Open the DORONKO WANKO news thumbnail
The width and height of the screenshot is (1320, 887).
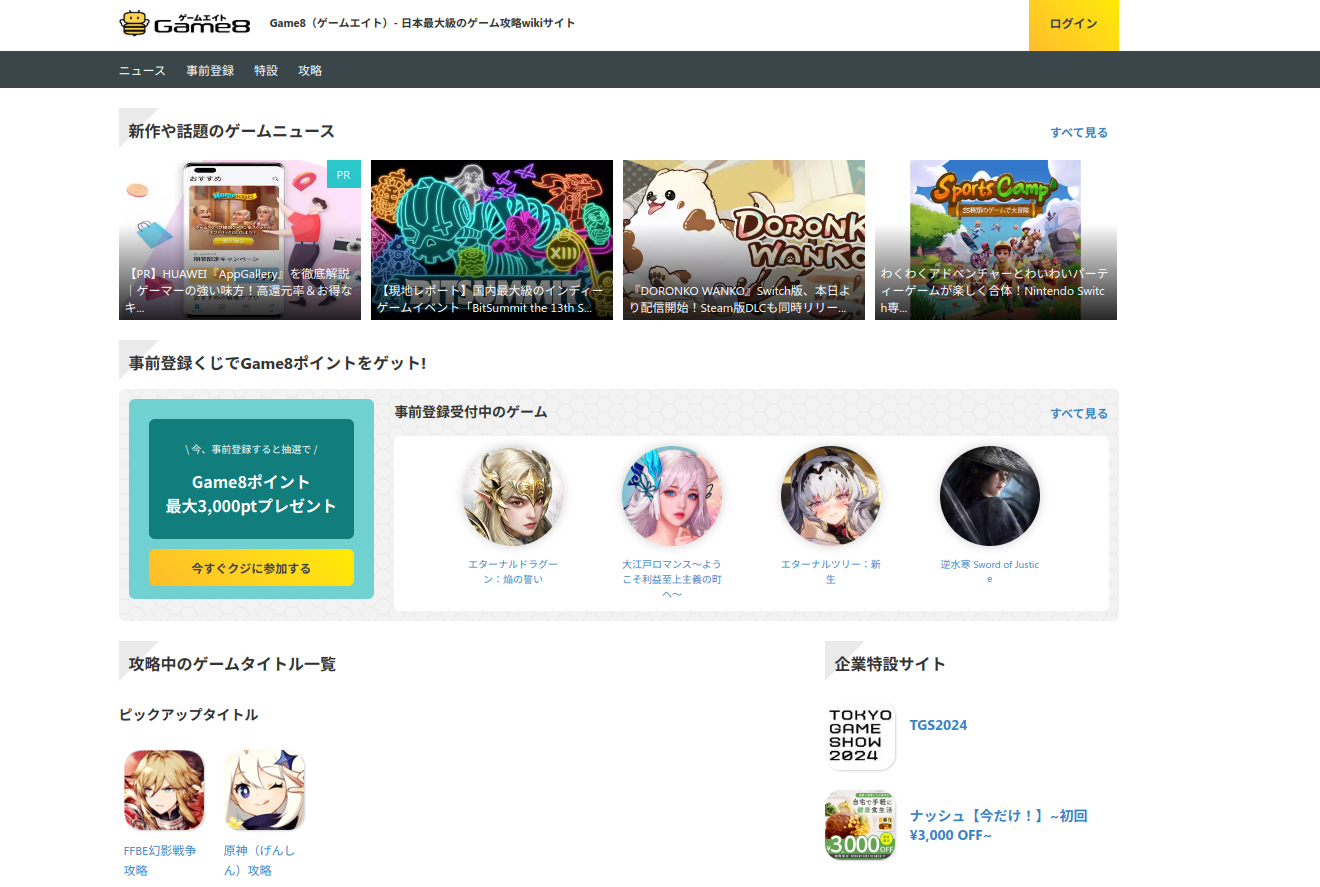(744, 240)
